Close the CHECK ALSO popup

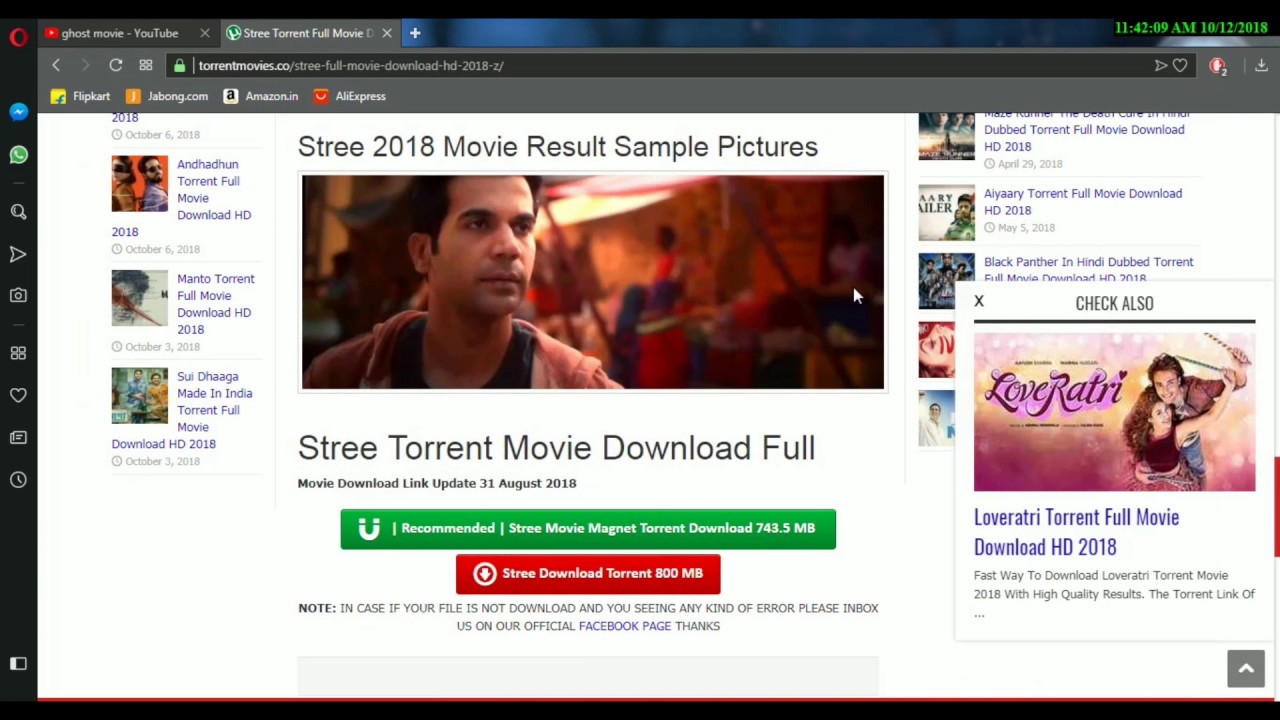coord(979,301)
